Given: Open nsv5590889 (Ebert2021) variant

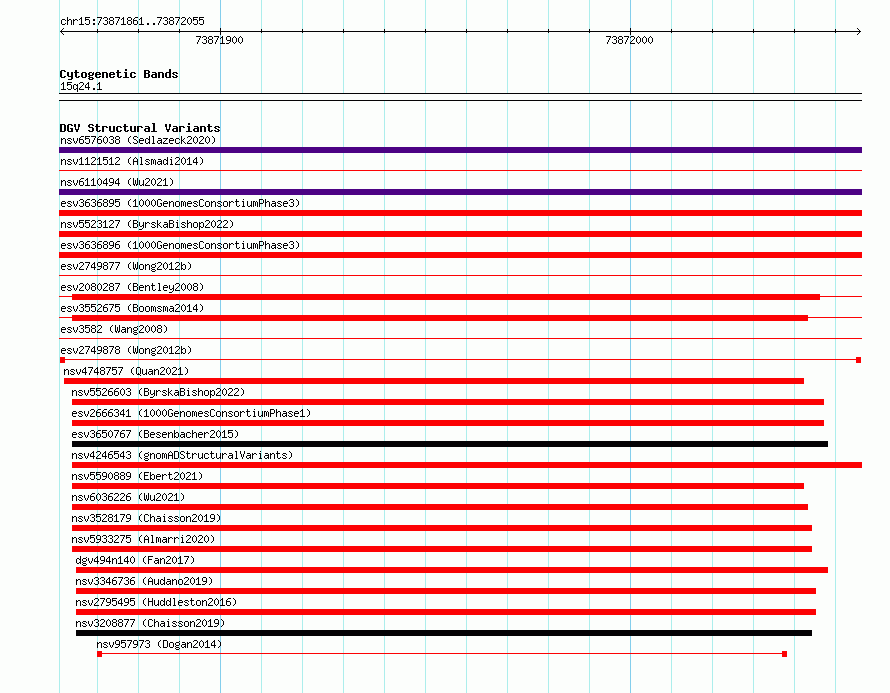Looking at the screenshot, I should [x=137, y=476].
